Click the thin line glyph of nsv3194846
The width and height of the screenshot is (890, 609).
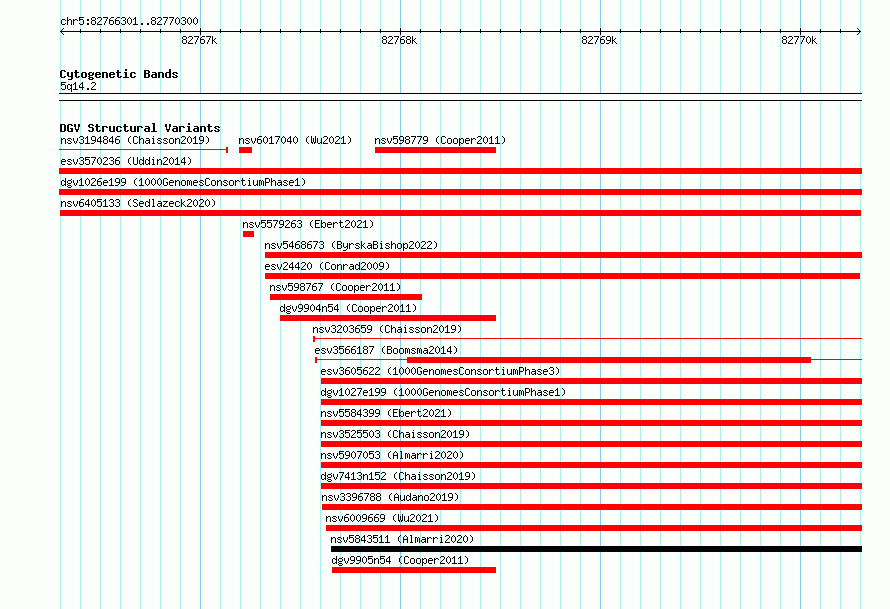[x=144, y=150]
